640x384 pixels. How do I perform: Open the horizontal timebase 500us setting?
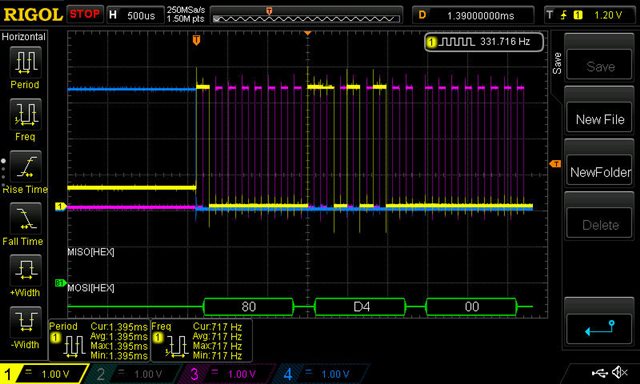click(135, 16)
